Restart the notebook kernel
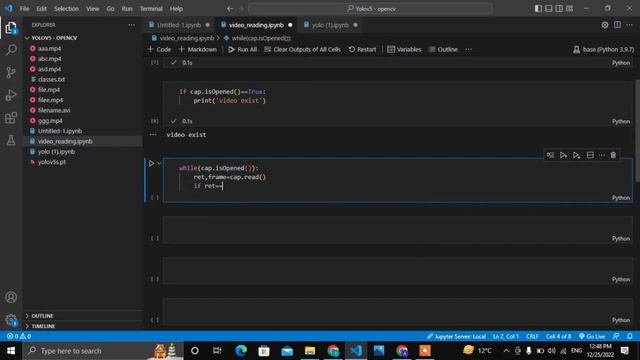The height and width of the screenshot is (360, 640). pos(362,49)
